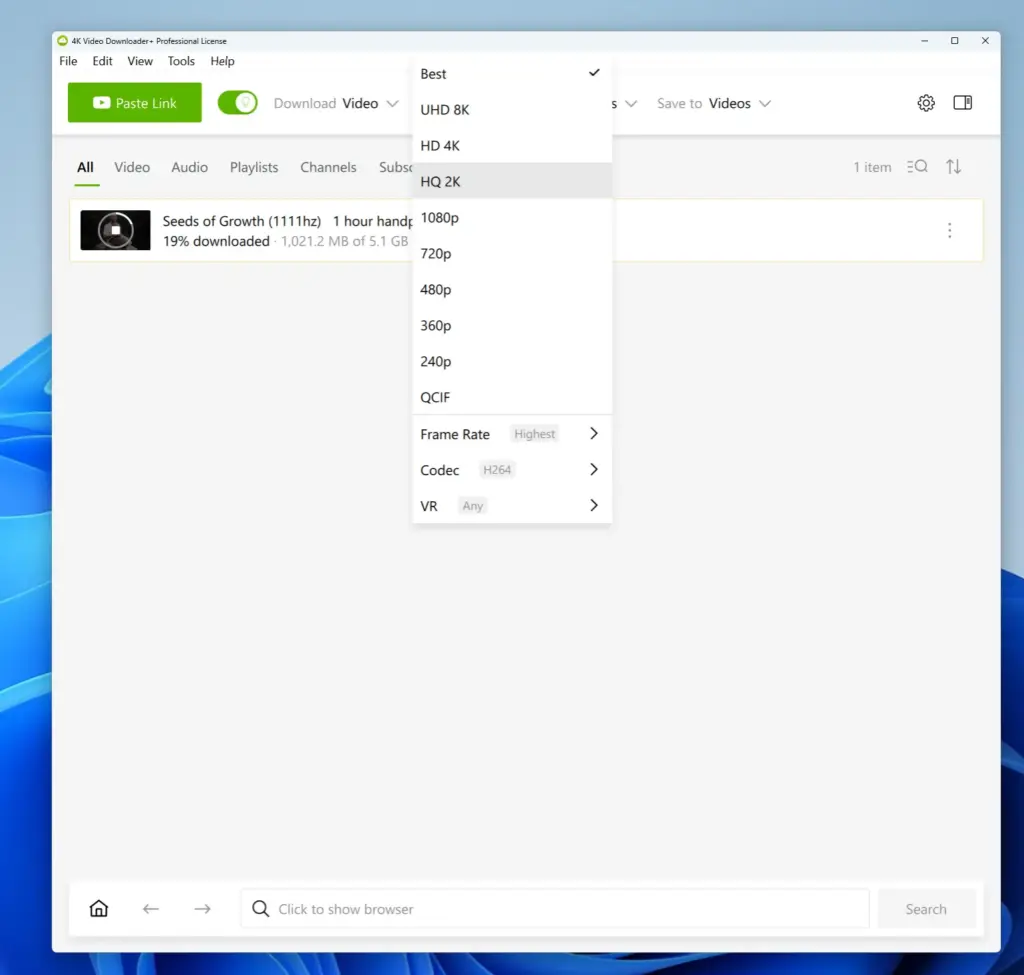Screen dimensions: 1024x975
Task: Choose QCIF quality
Action: tap(513, 397)
